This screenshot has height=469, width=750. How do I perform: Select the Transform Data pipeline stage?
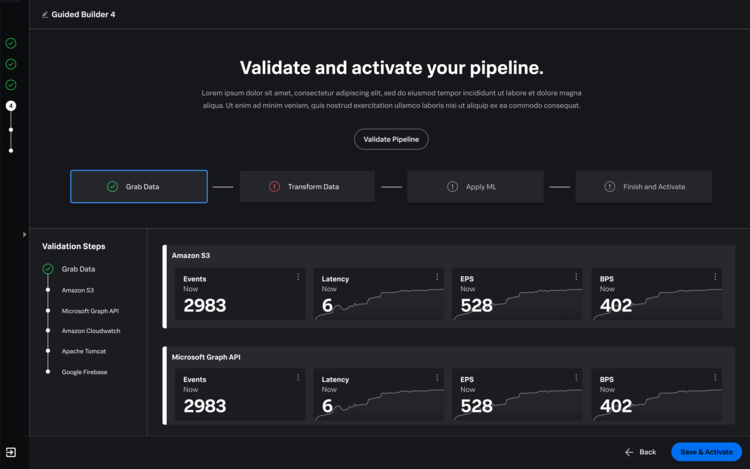(307, 186)
